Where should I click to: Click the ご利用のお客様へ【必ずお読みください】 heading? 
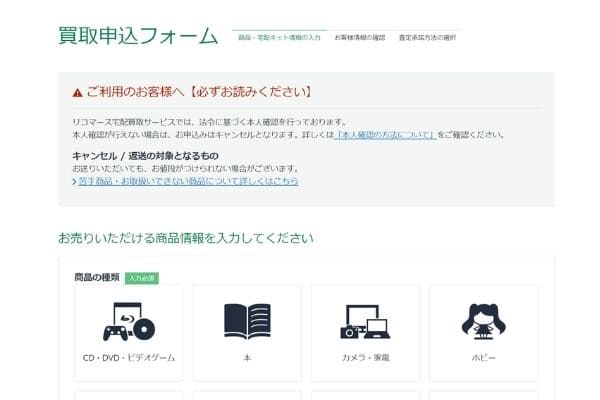pyautogui.click(x=199, y=92)
